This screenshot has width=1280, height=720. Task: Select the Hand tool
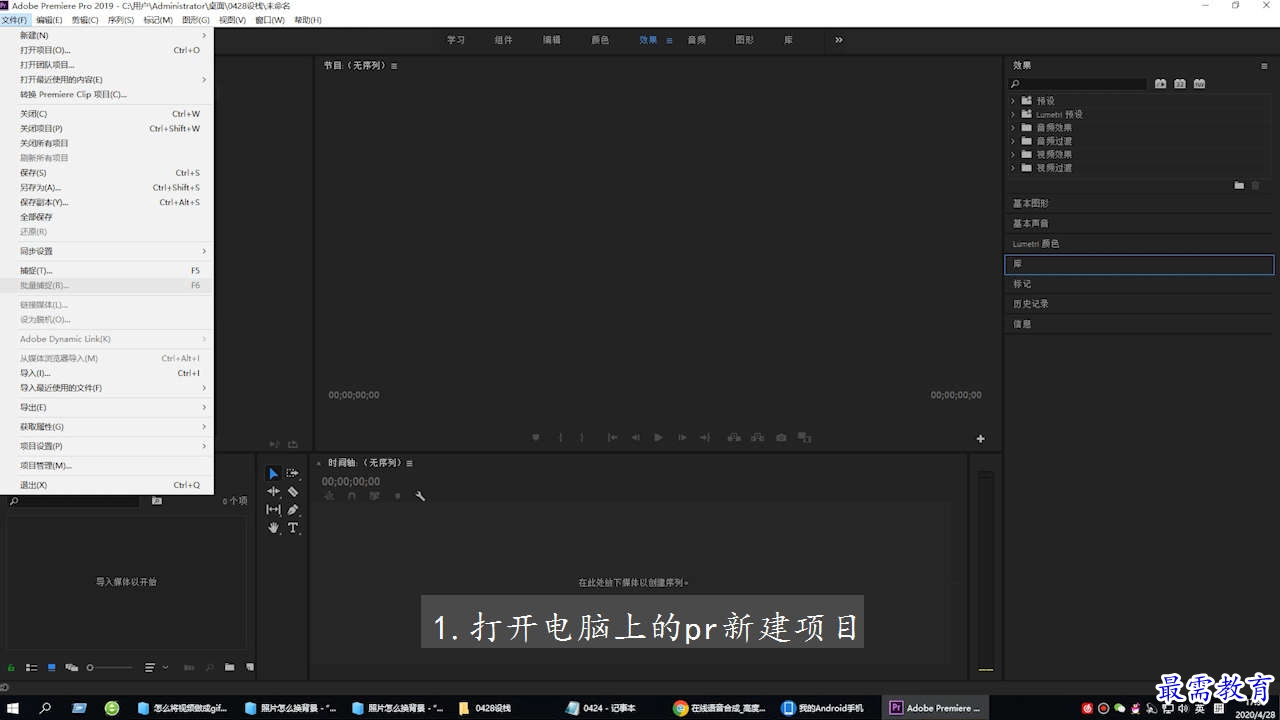pyautogui.click(x=274, y=528)
